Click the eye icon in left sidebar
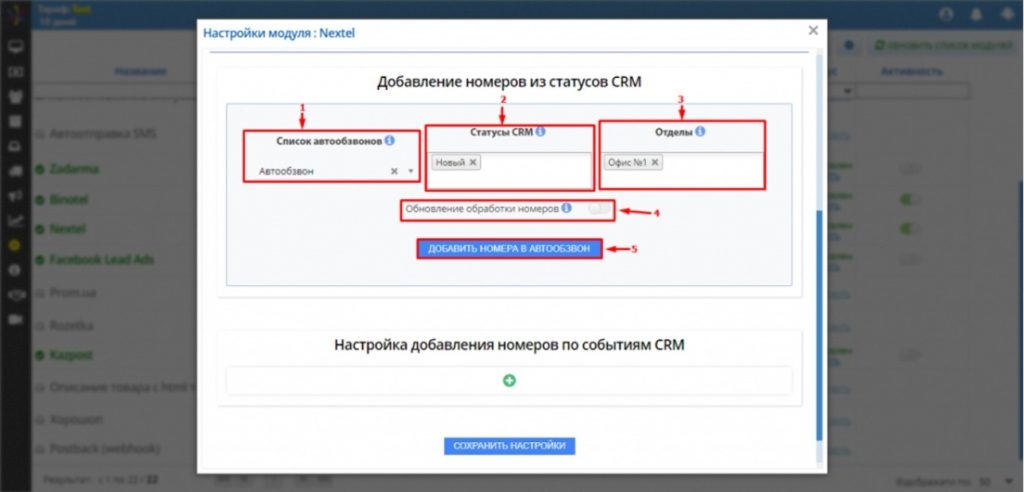Image resolution: width=1024 pixels, height=492 pixels. click(16, 295)
